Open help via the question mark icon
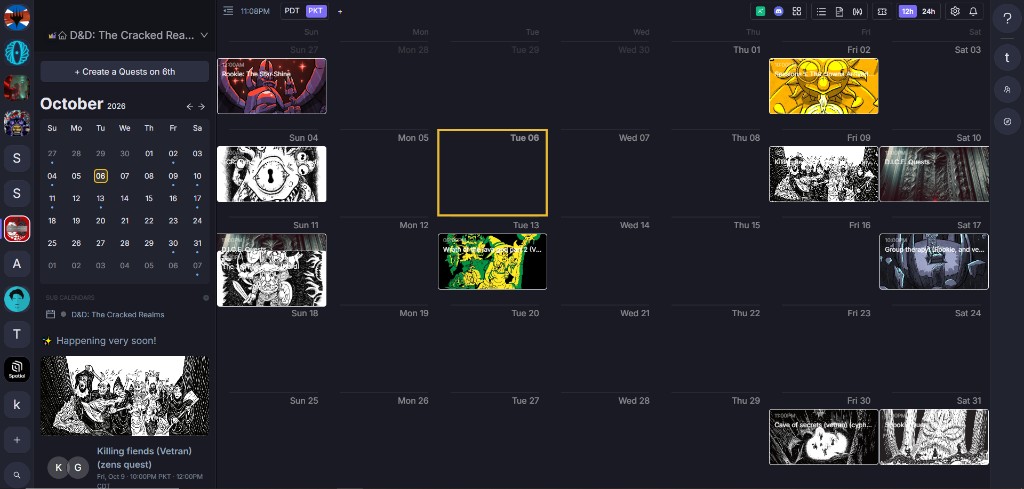 (x=1007, y=19)
